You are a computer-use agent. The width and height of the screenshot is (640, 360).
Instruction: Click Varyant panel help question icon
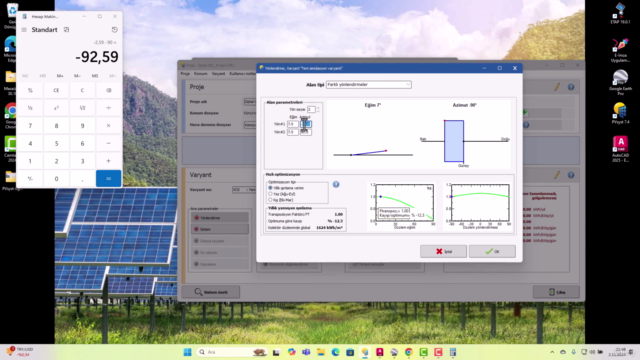tap(571, 175)
